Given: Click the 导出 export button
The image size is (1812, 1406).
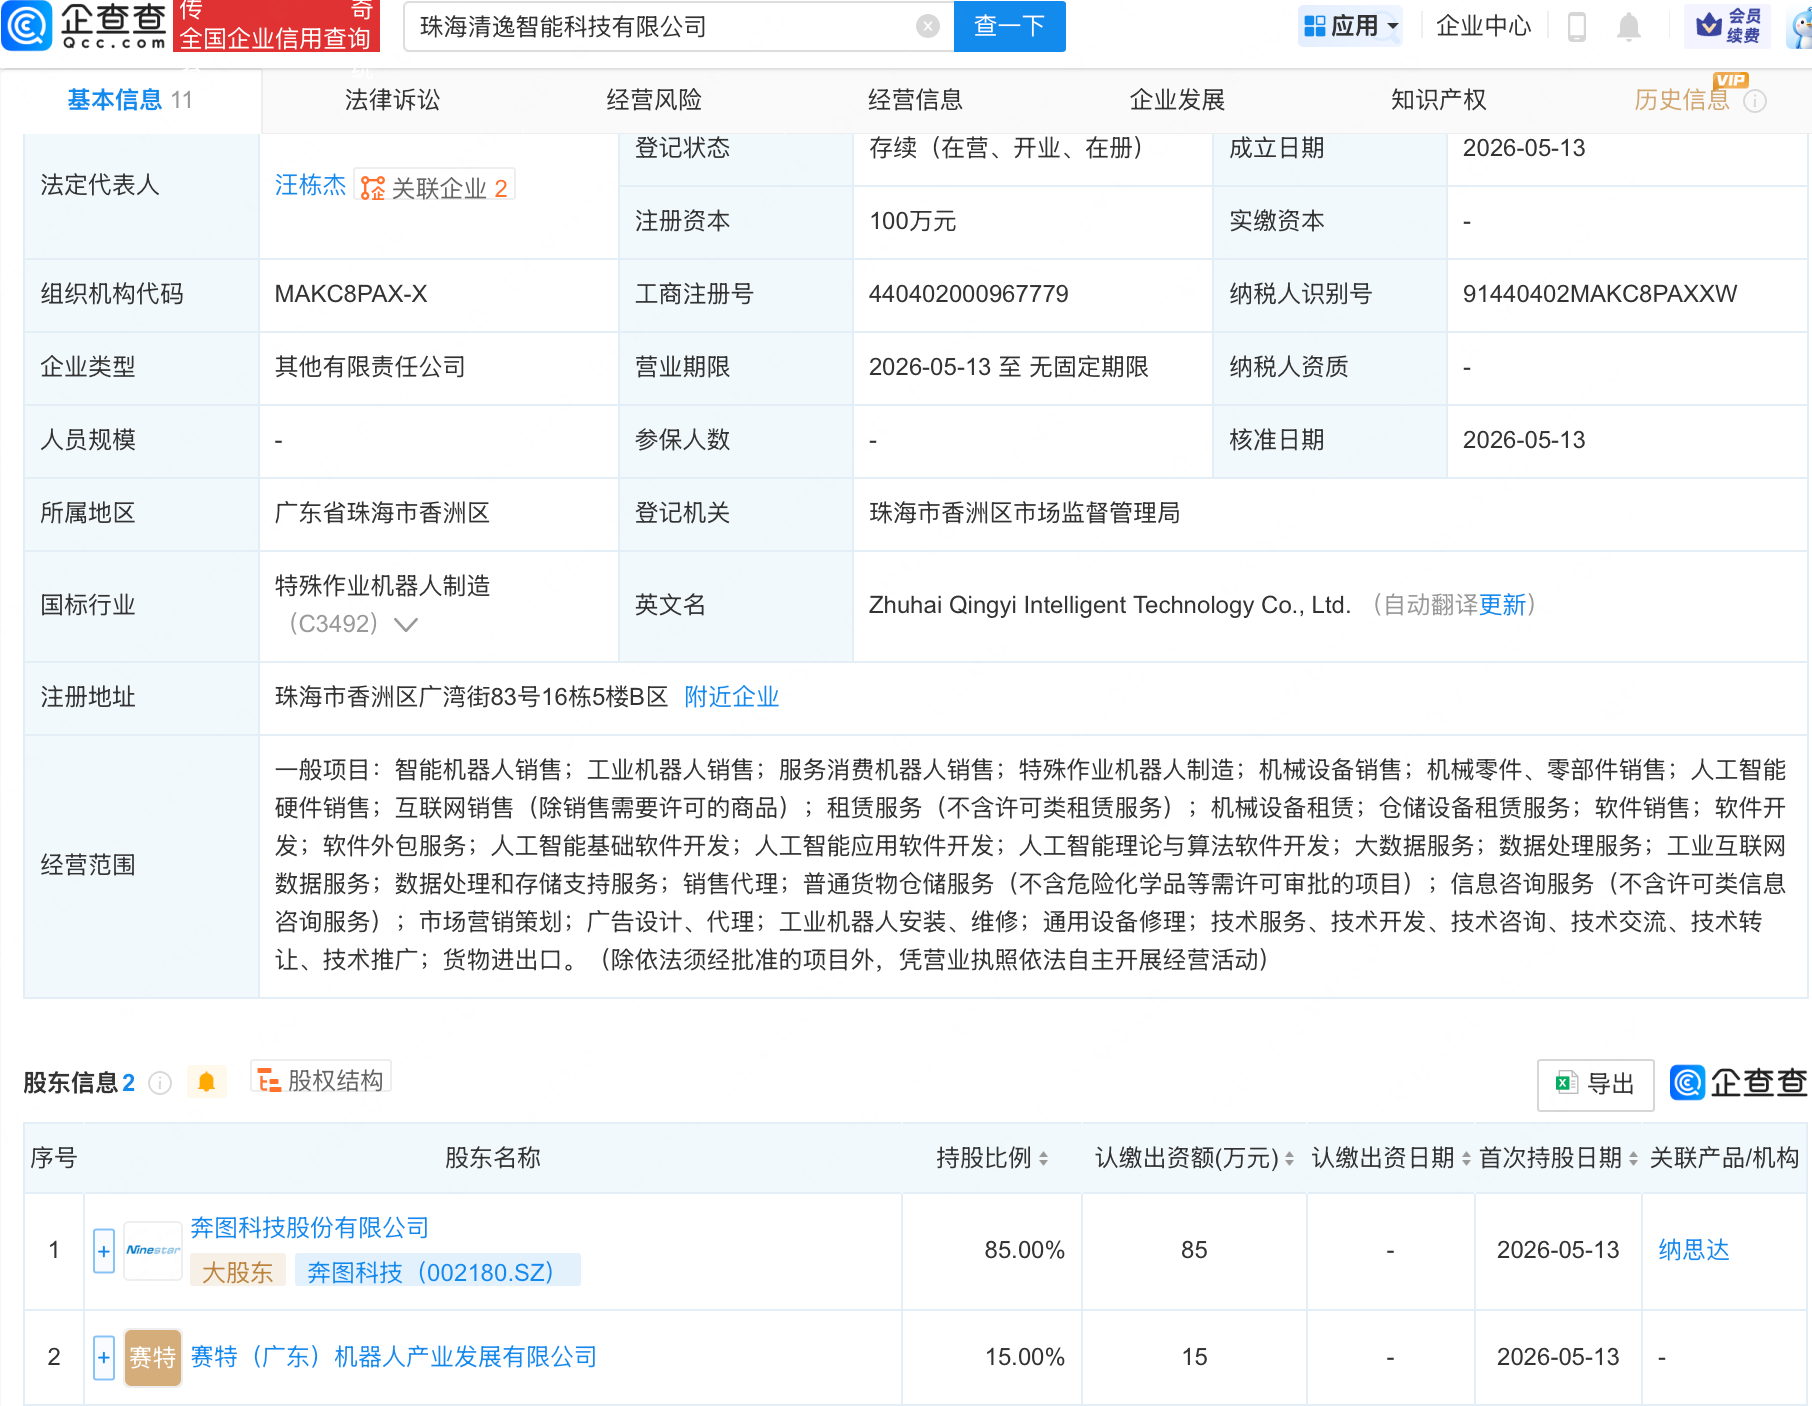Looking at the screenshot, I should click(x=1595, y=1083).
